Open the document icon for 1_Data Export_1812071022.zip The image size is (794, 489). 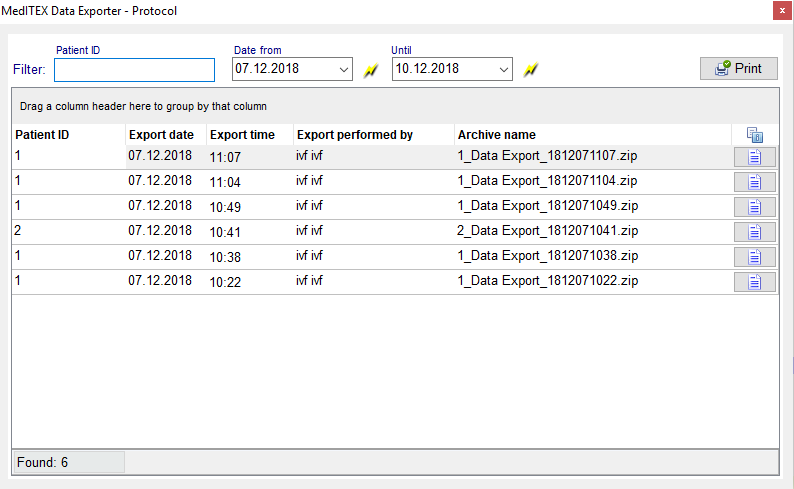755,282
